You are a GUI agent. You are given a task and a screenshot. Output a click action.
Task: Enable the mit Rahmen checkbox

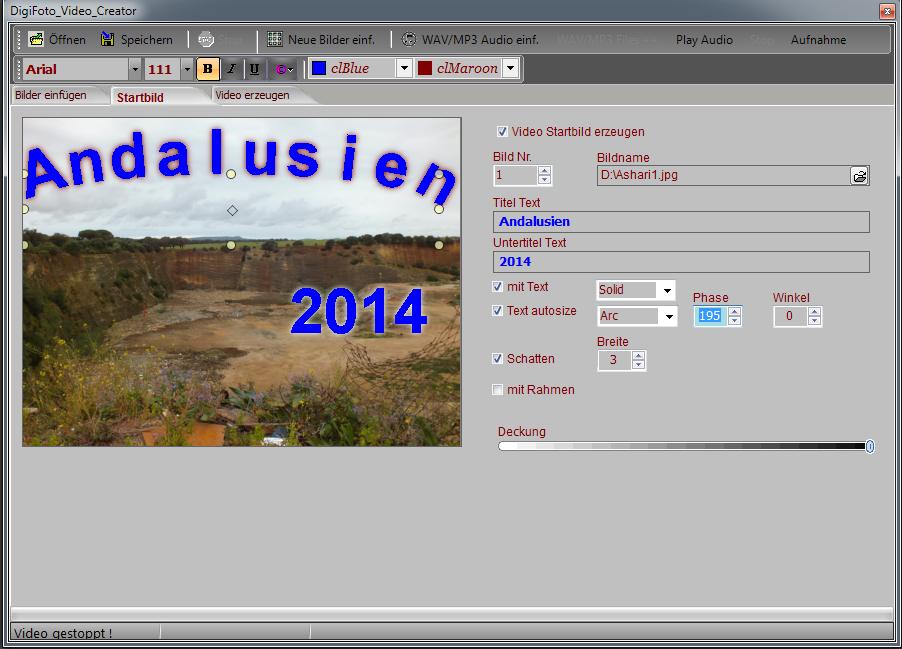[498, 390]
